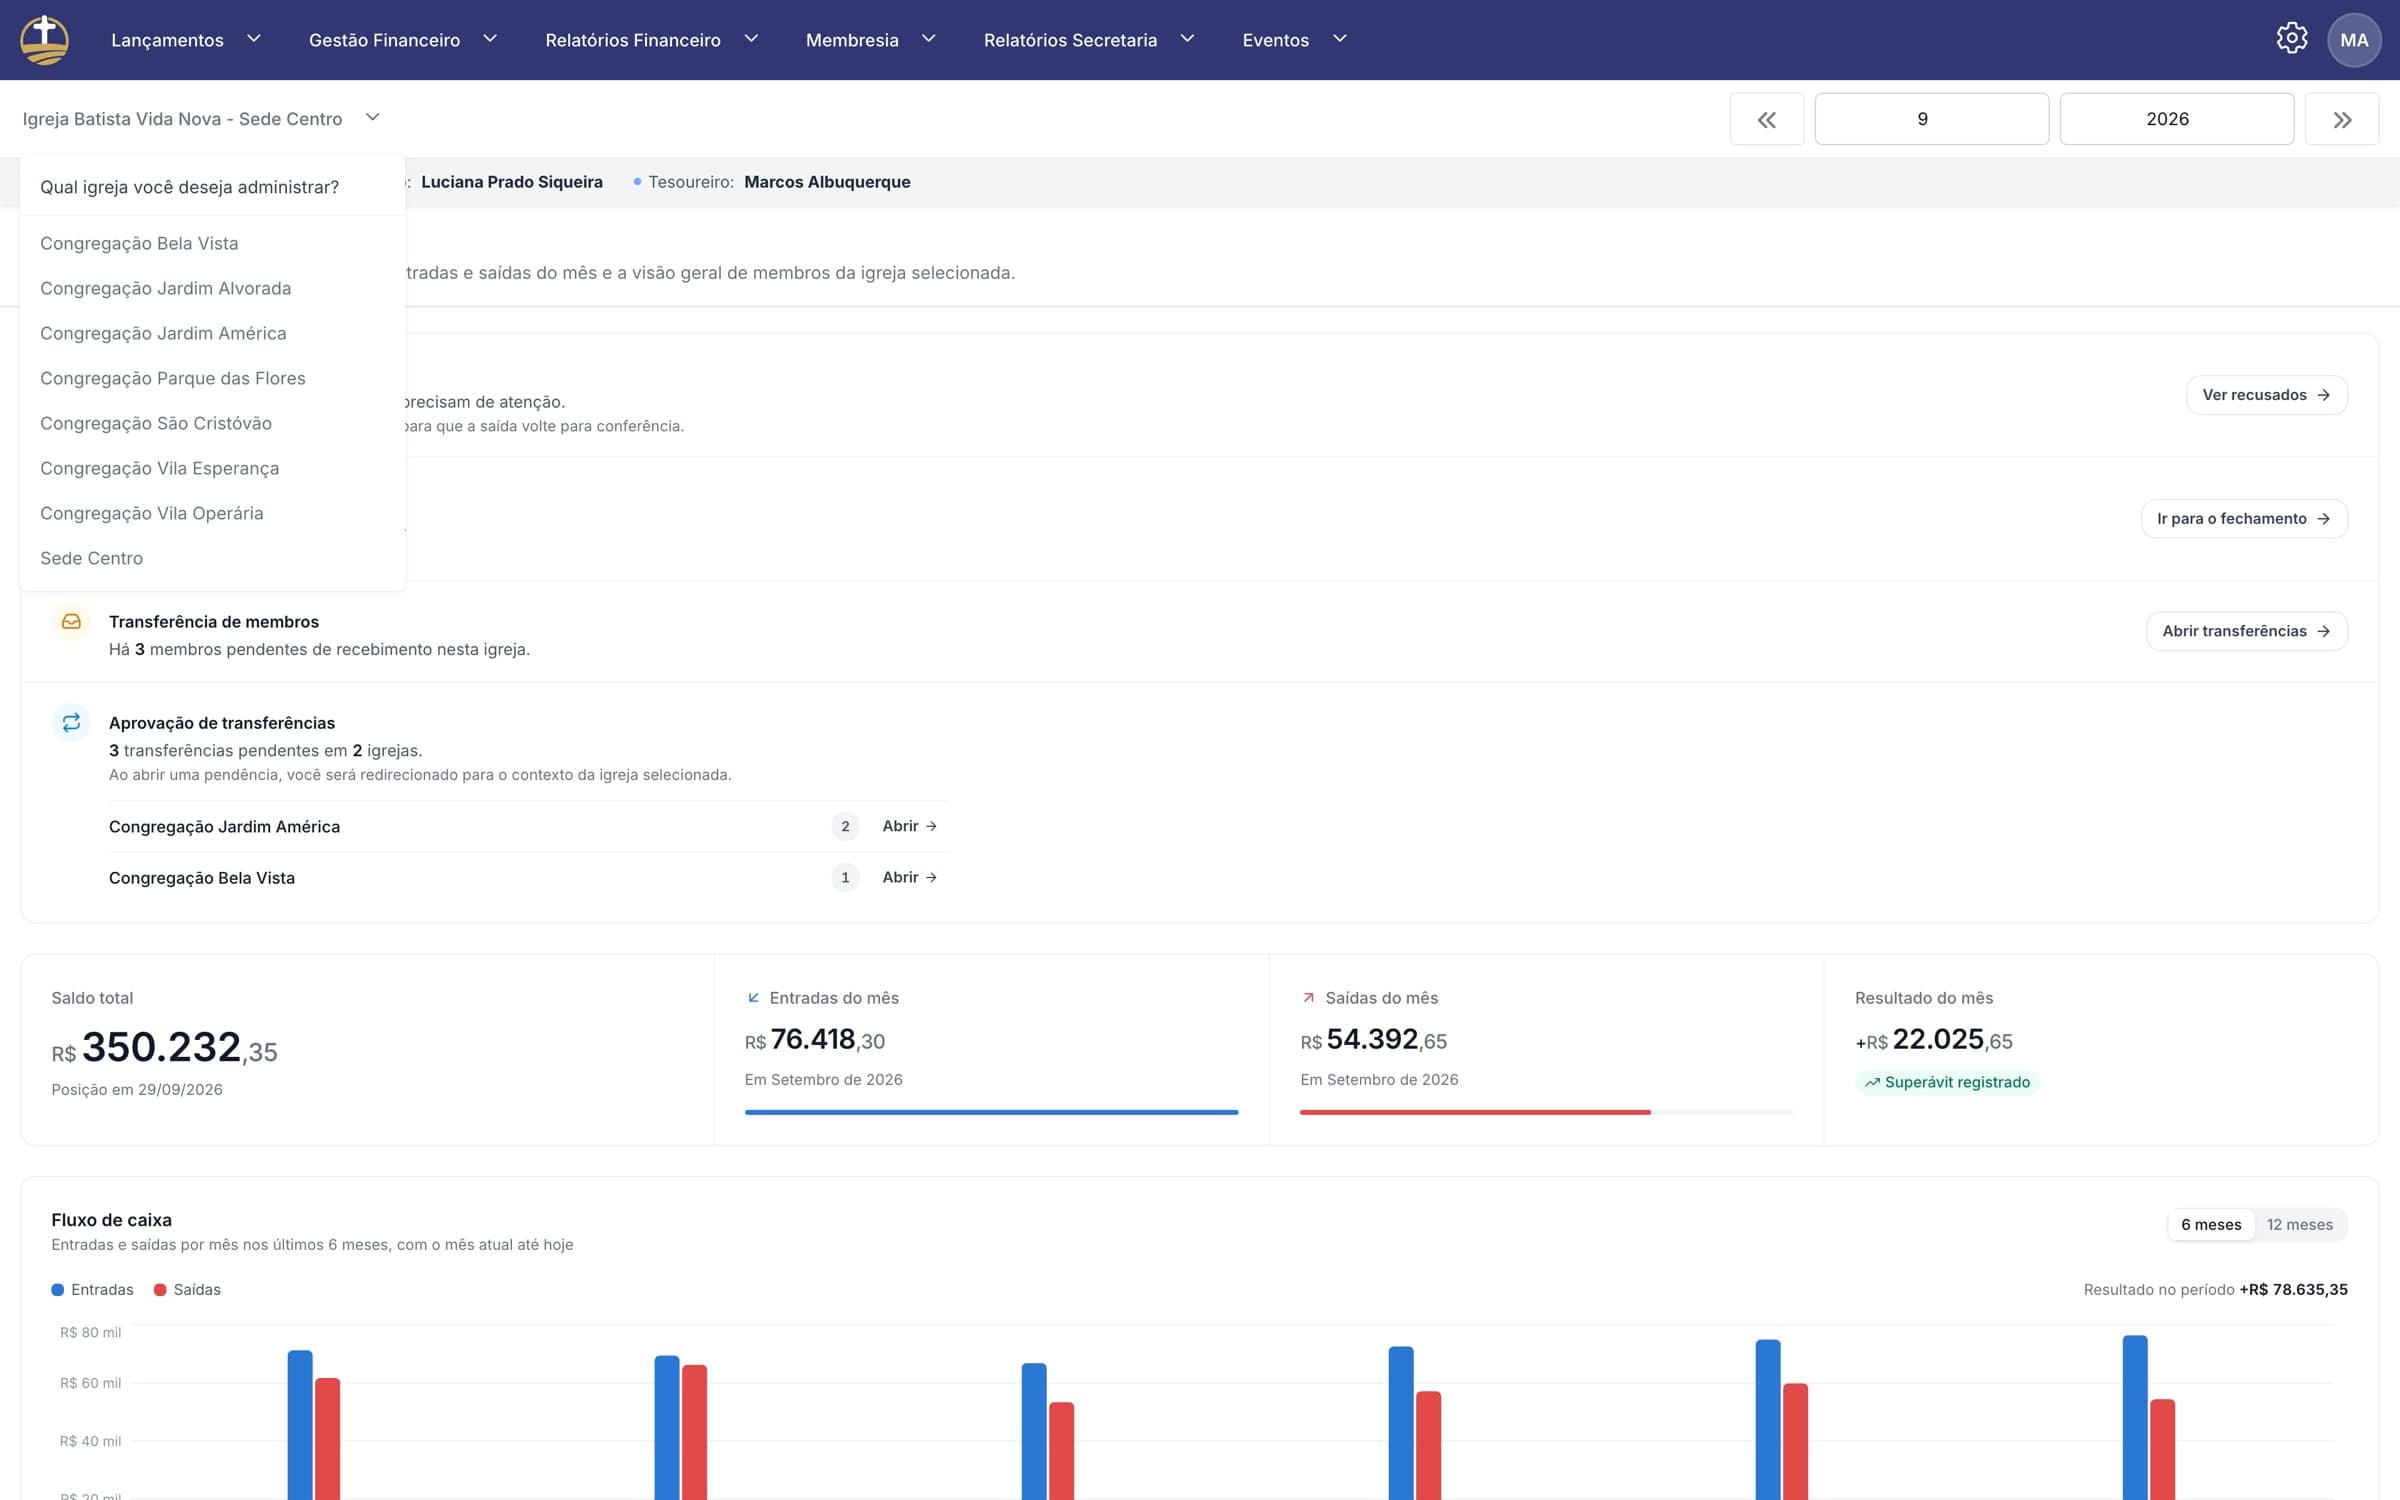The image size is (2400, 1500).
Task: Pick Congregação Vila Operária
Action: pyautogui.click(x=212, y=513)
